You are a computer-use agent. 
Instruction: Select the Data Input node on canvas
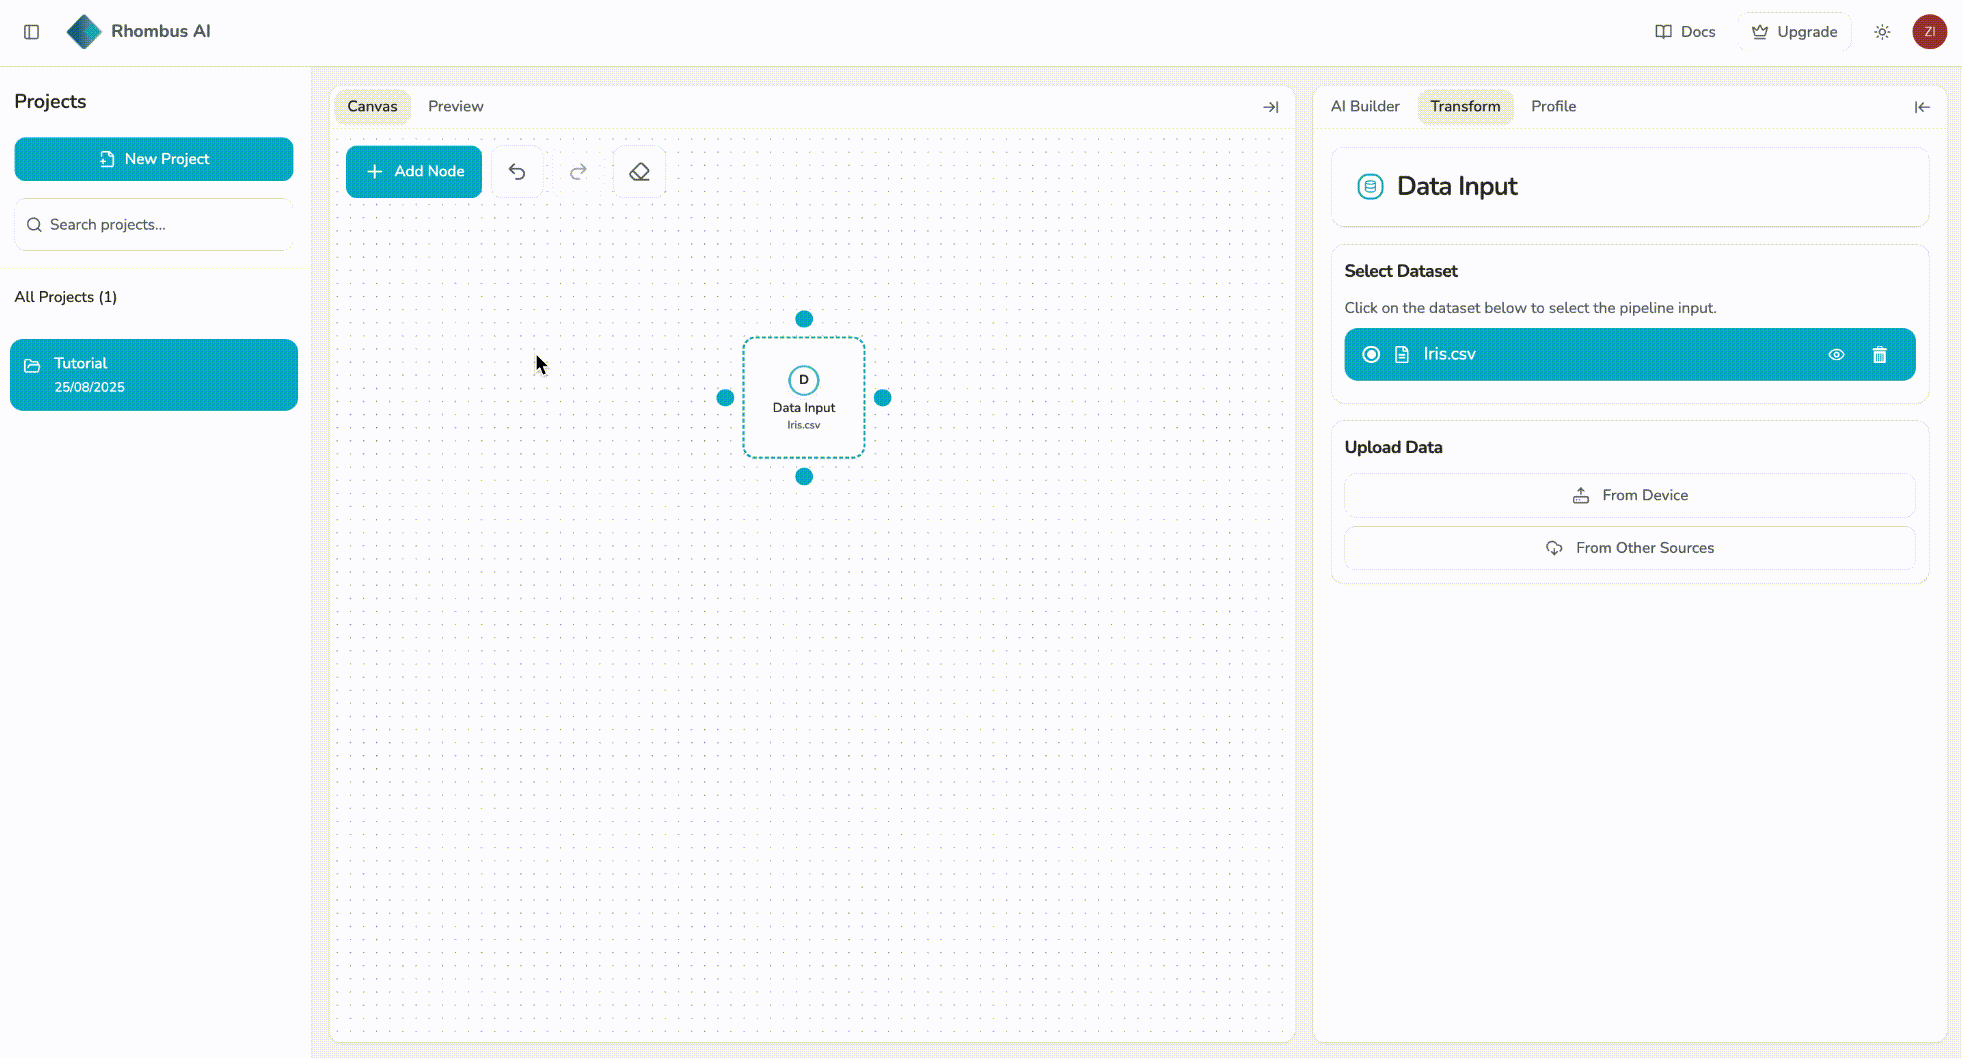pyautogui.click(x=804, y=398)
